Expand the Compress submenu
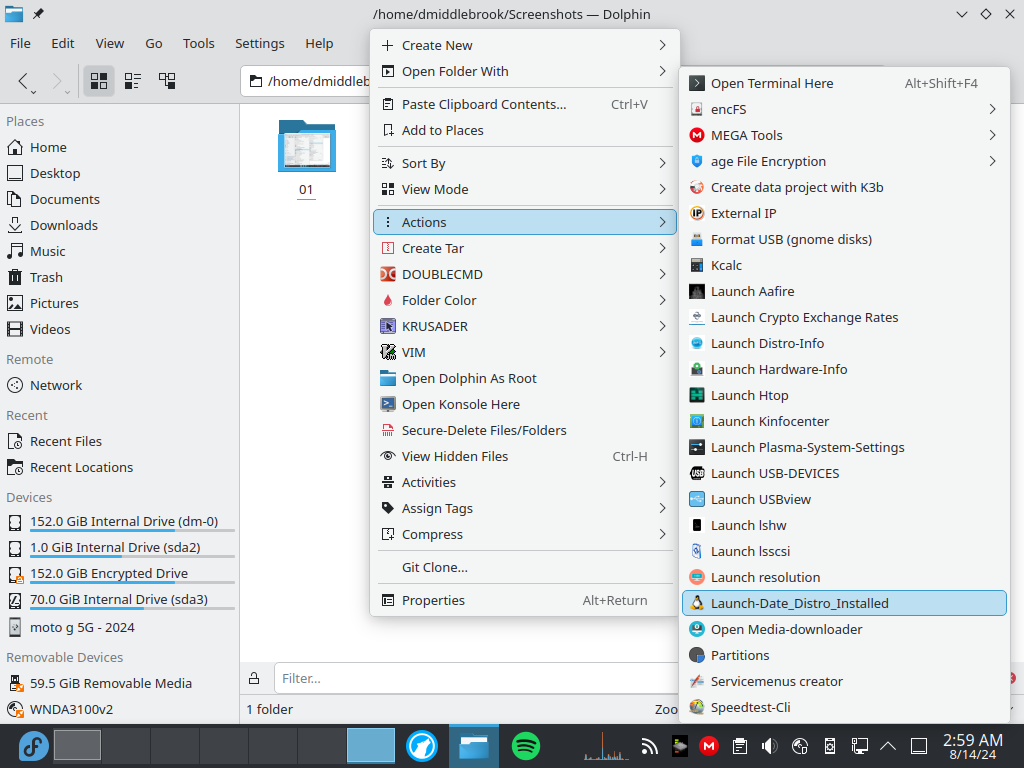1024x768 pixels. click(x=524, y=534)
